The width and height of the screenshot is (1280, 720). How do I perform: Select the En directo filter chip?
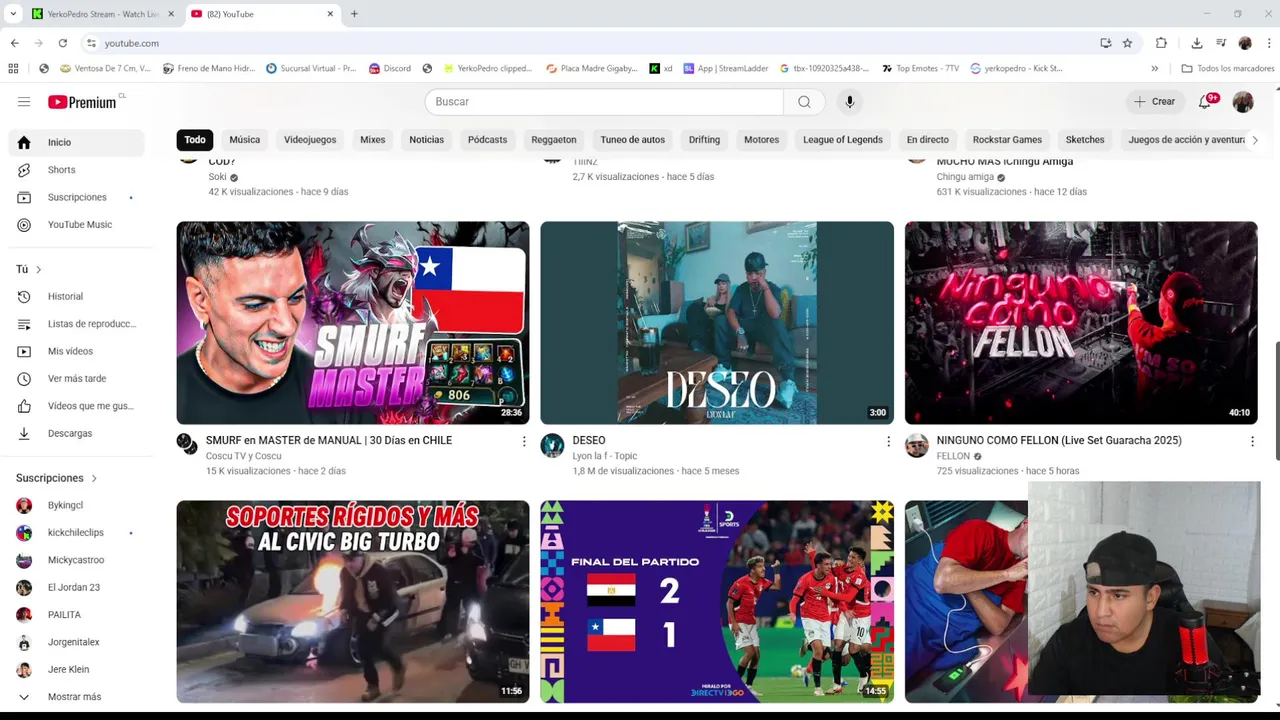tap(928, 140)
